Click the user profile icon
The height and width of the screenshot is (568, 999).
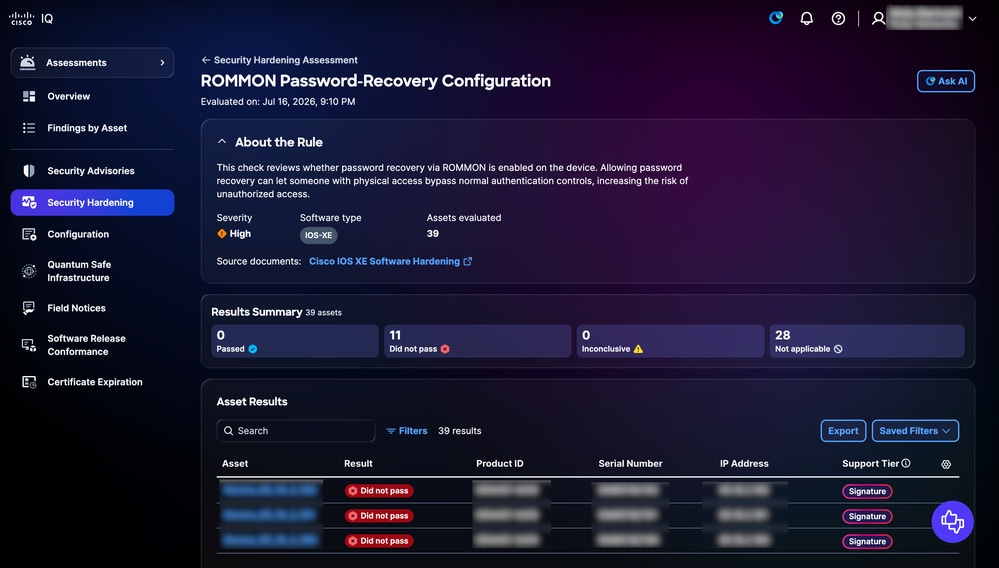(879, 18)
